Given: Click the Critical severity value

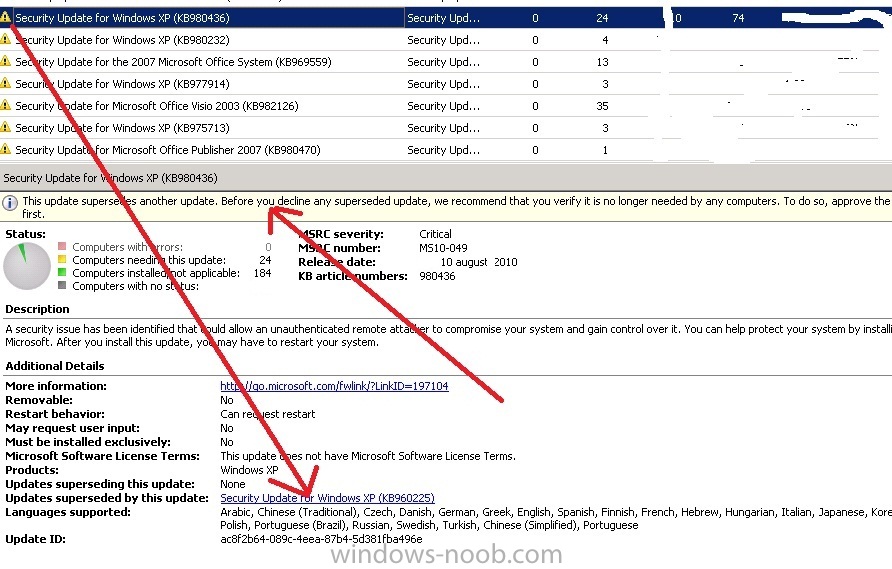Looking at the screenshot, I should click(435, 234).
